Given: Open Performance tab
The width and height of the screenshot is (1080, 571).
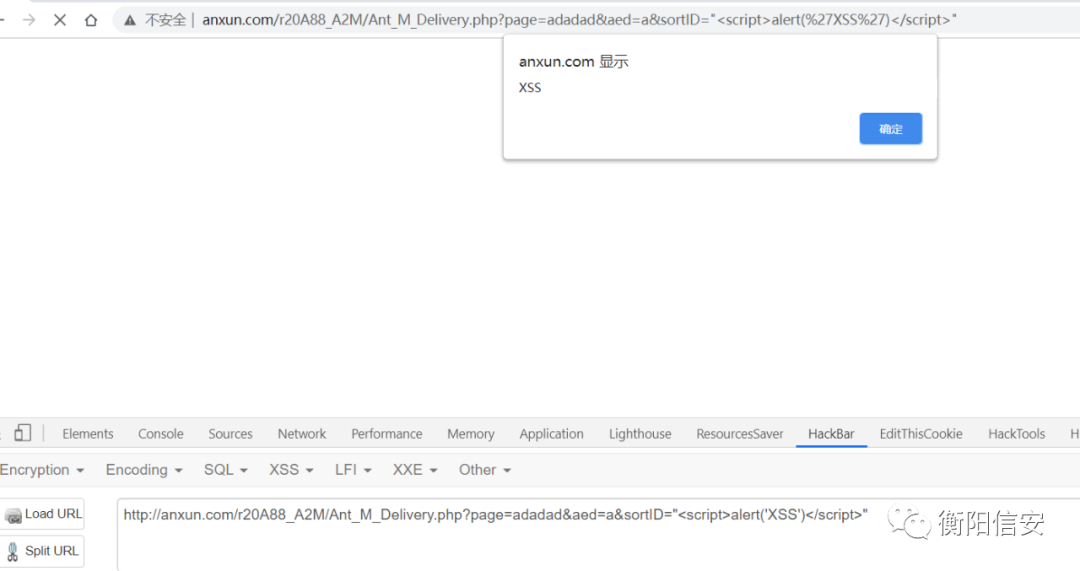Looking at the screenshot, I should click(386, 434).
